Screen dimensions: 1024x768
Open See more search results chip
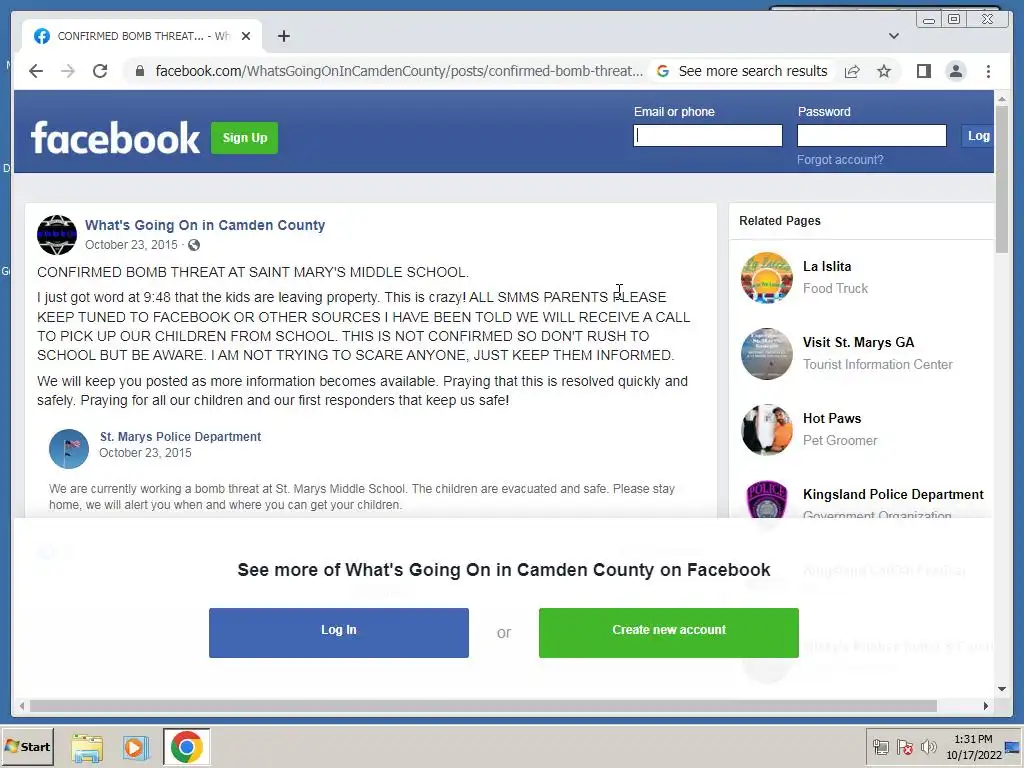743,71
